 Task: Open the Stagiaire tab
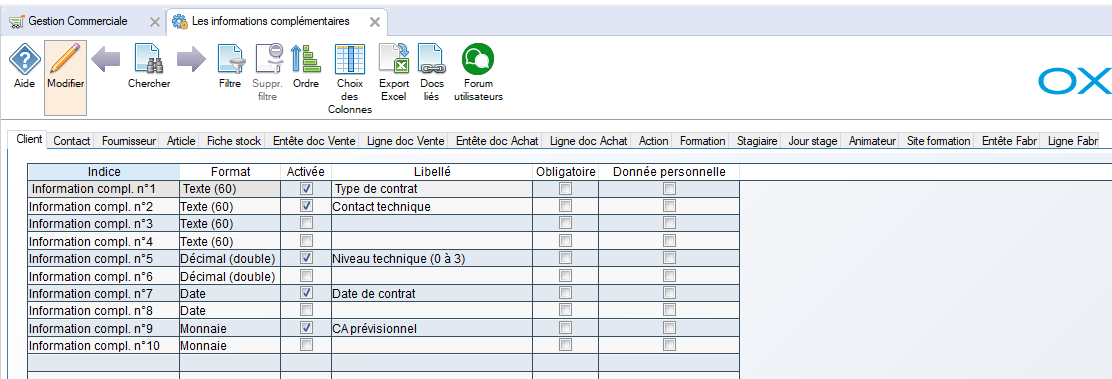point(757,141)
